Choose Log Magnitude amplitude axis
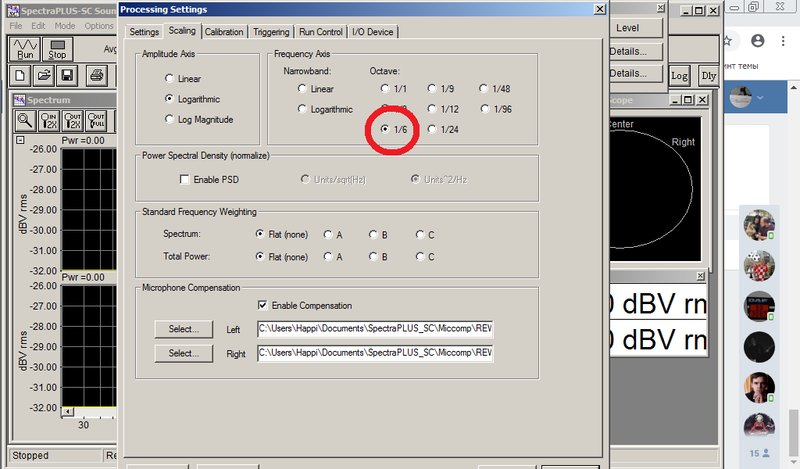Image resolution: width=800 pixels, height=469 pixels. 169,119
